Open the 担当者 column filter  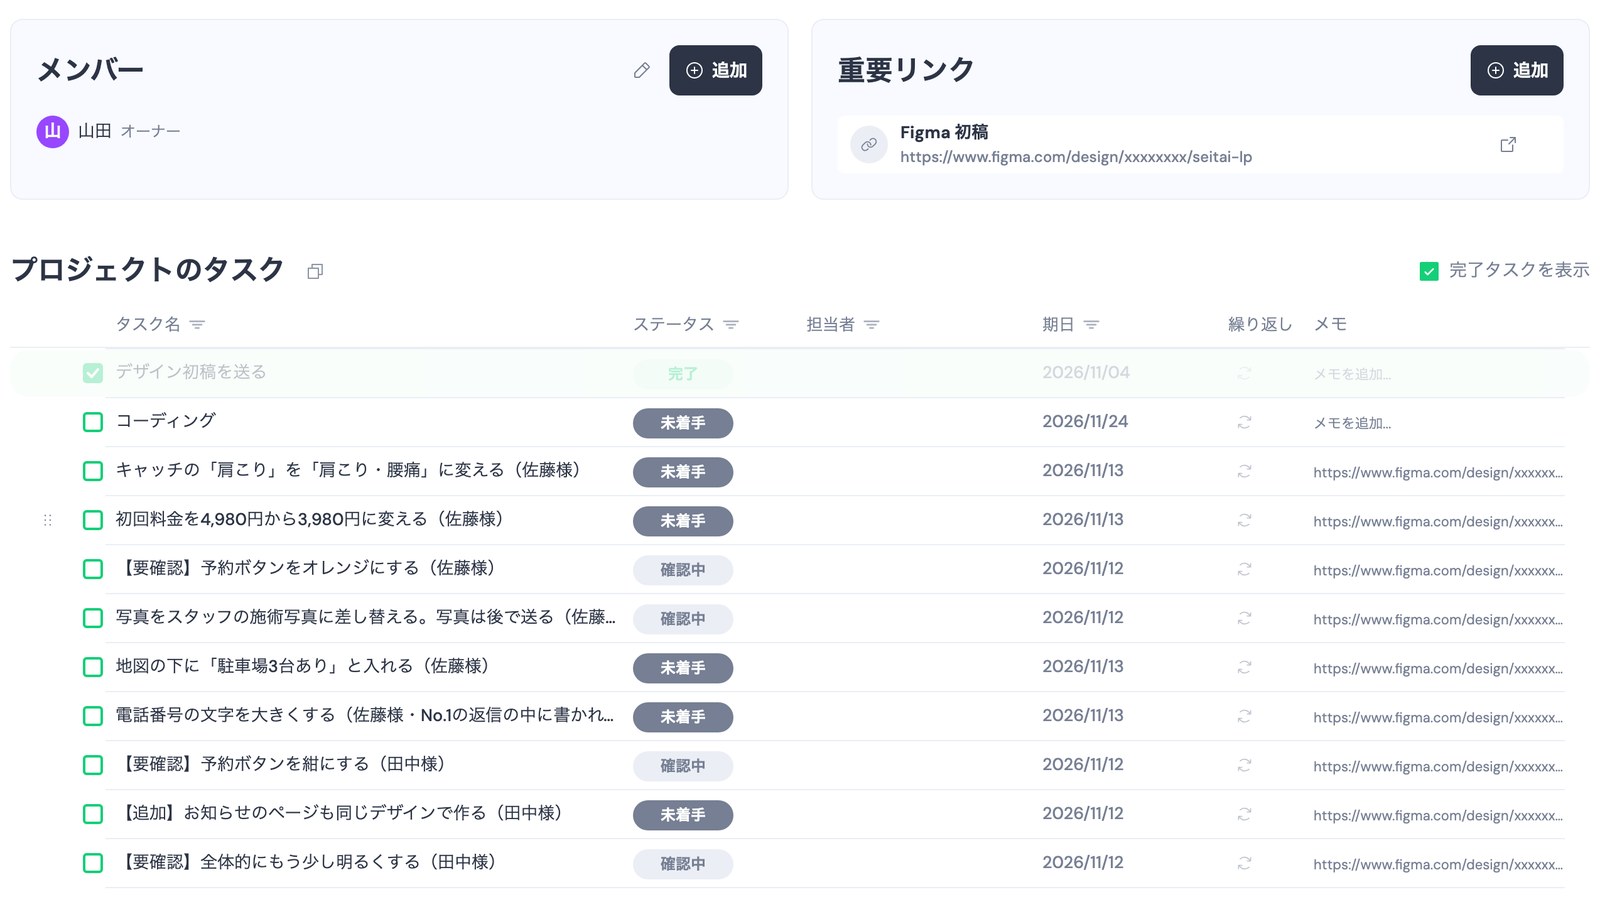(871, 325)
